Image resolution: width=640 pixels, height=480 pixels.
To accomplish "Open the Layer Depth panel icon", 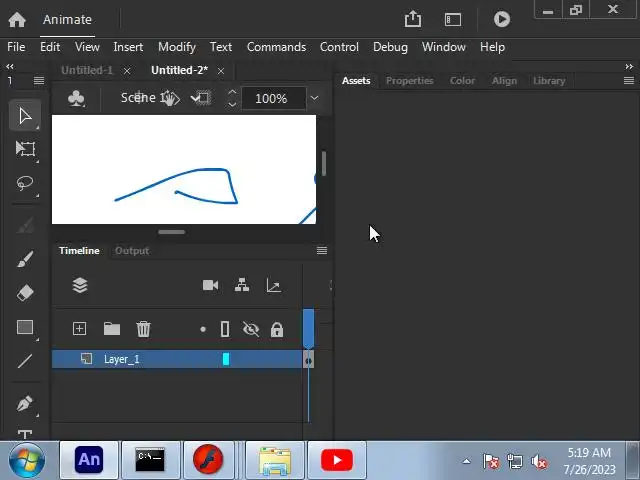I will click(273, 285).
